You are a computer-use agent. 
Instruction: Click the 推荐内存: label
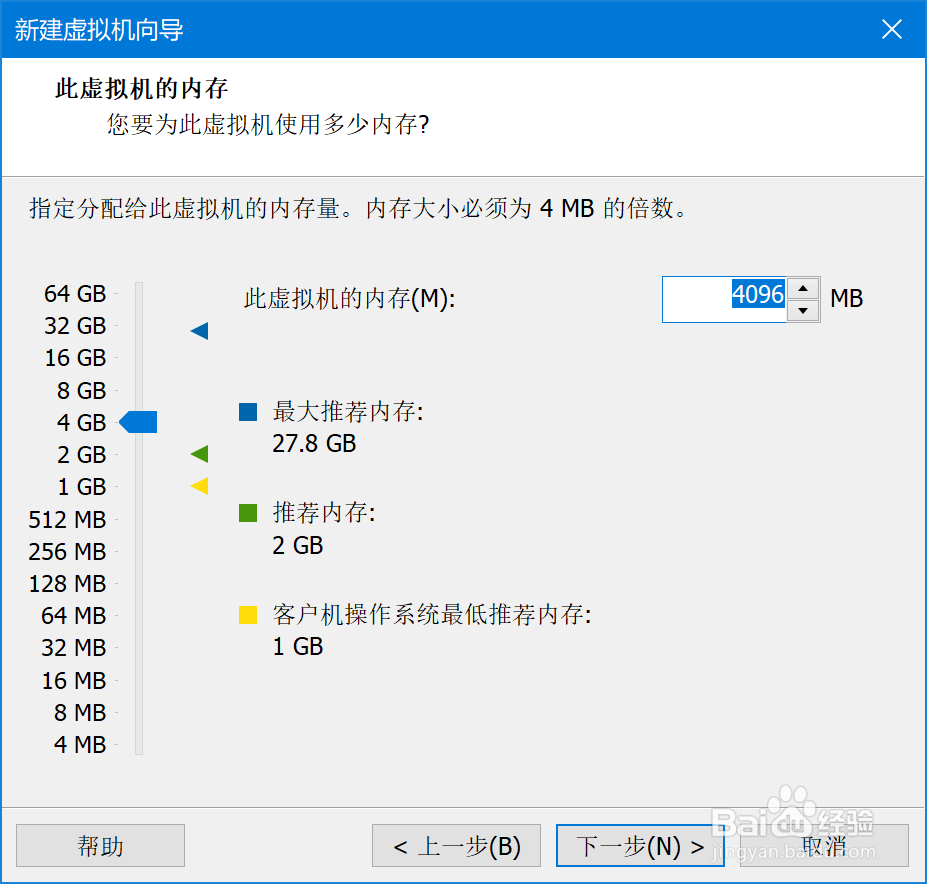[x=324, y=513]
